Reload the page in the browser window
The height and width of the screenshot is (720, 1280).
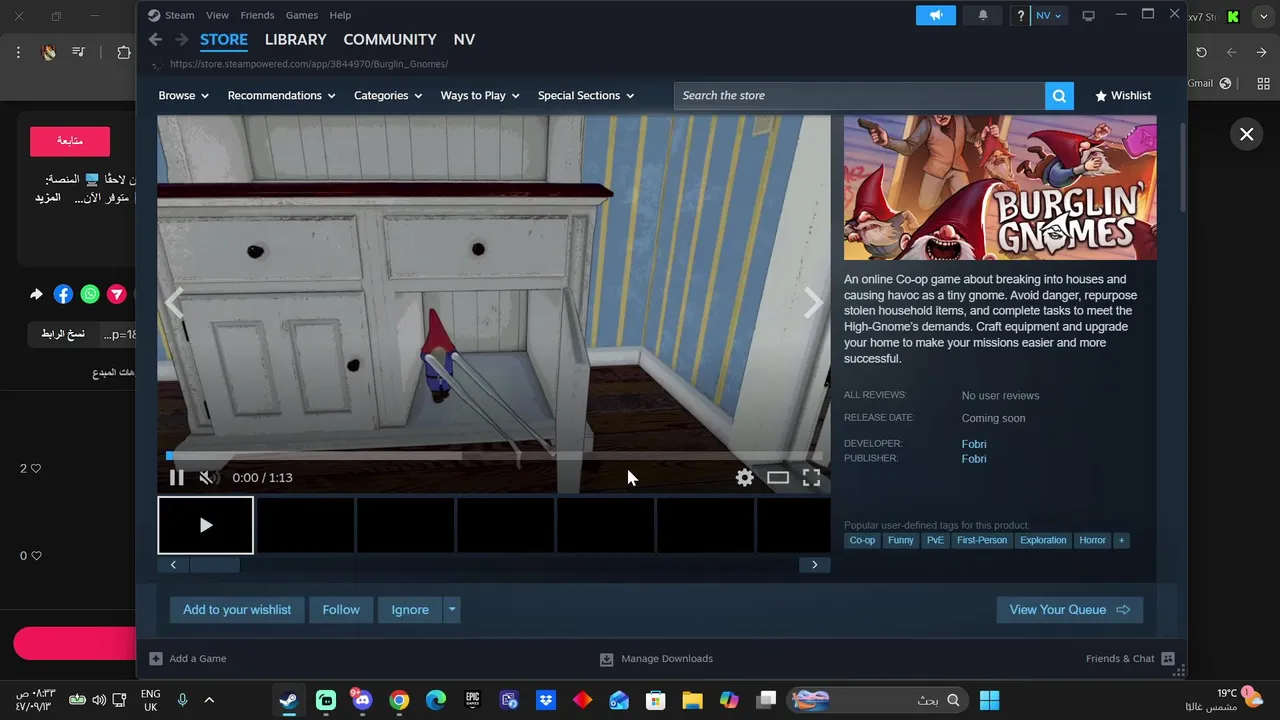click(x=1201, y=53)
